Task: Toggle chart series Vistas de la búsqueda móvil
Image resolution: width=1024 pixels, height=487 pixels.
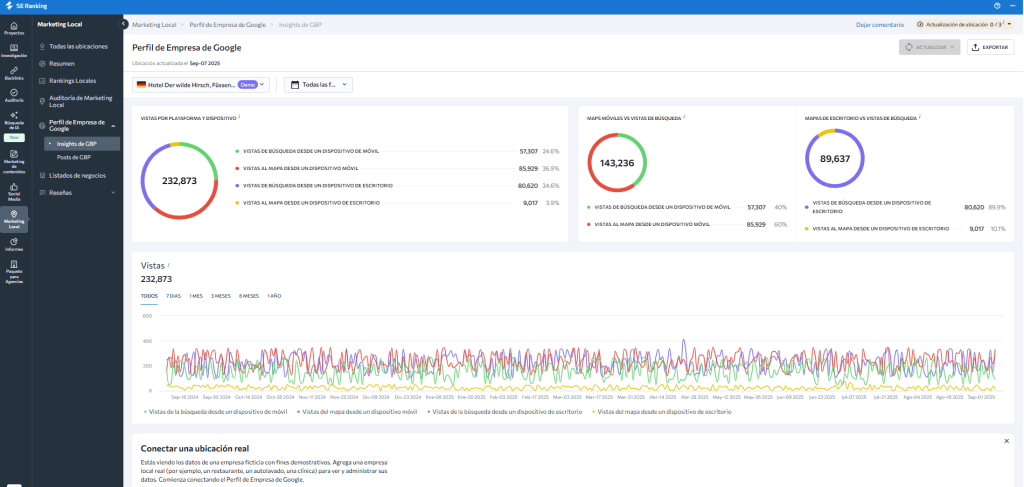Action: pyautogui.click(x=214, y=412)
